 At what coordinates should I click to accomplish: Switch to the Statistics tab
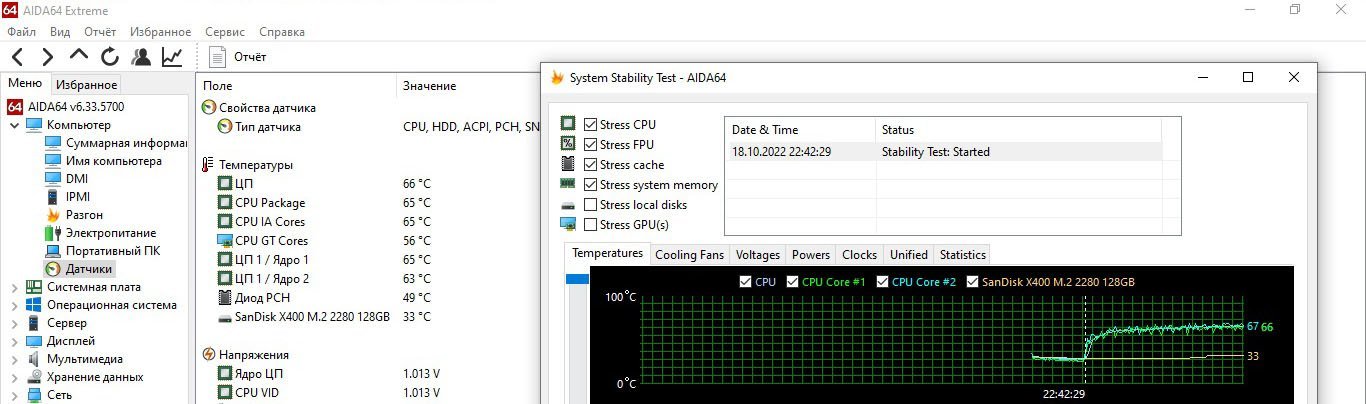(963, 255)
